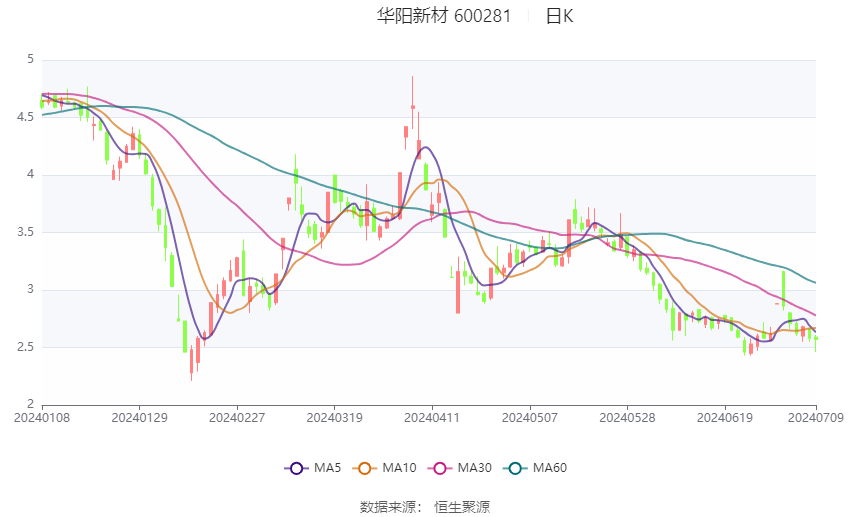
Task: Click the y-axis value 5
Action: click(30, 59)
